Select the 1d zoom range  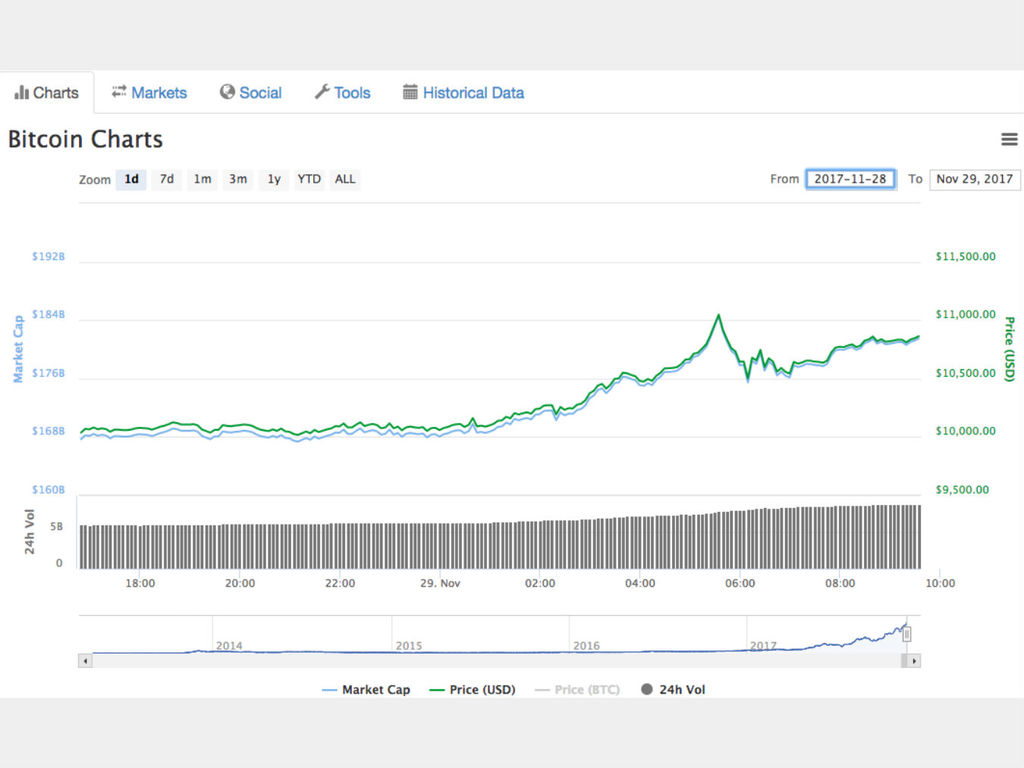131,179
